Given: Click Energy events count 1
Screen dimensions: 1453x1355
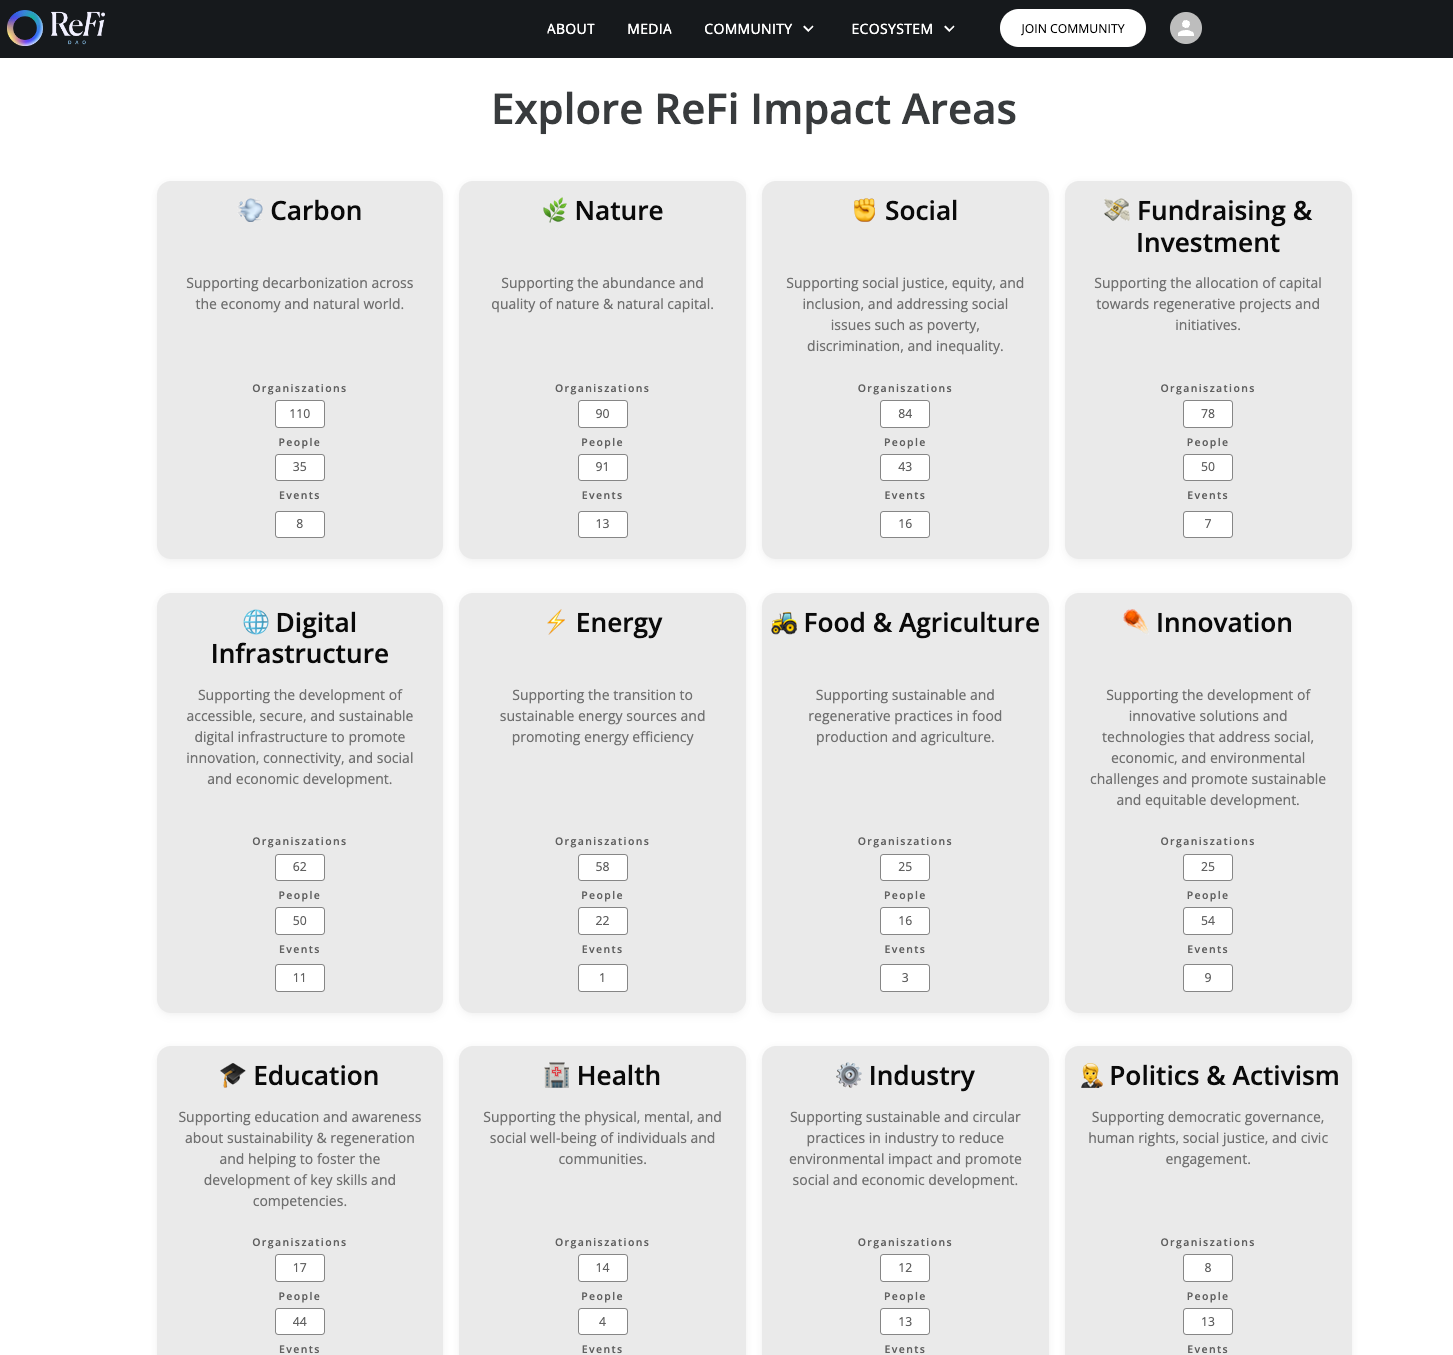Looking at the screenshot, I should click(x=603, y=978).
